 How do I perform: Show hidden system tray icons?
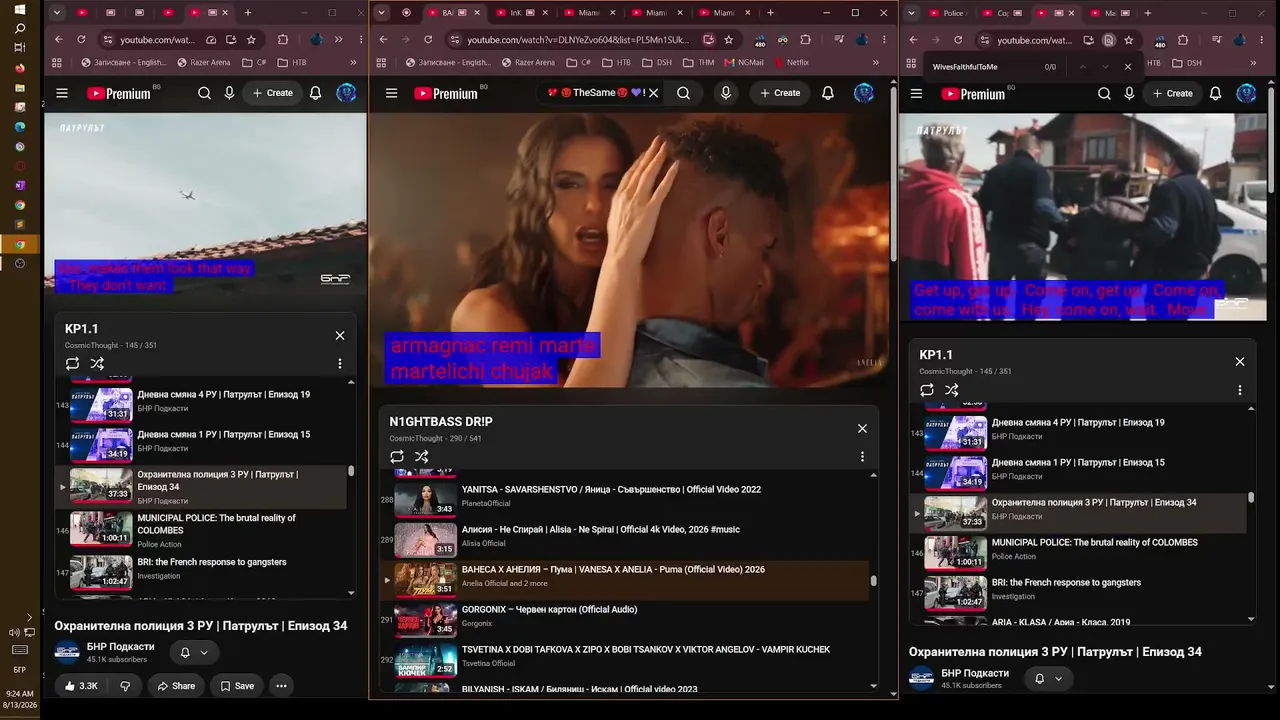pos(29,617)
